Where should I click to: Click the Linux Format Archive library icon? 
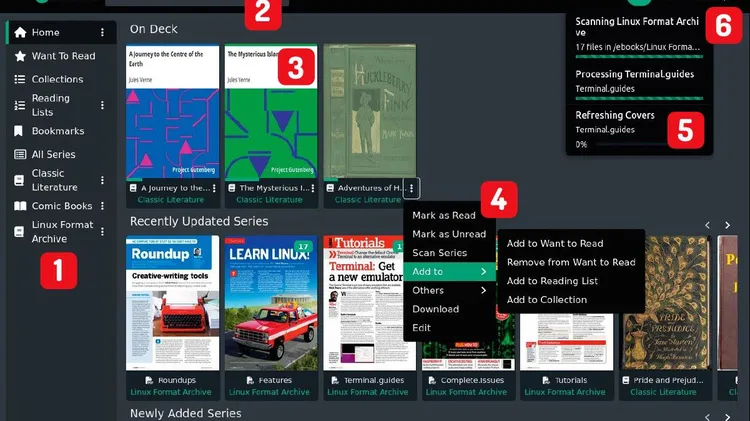(x=19, y=232)
